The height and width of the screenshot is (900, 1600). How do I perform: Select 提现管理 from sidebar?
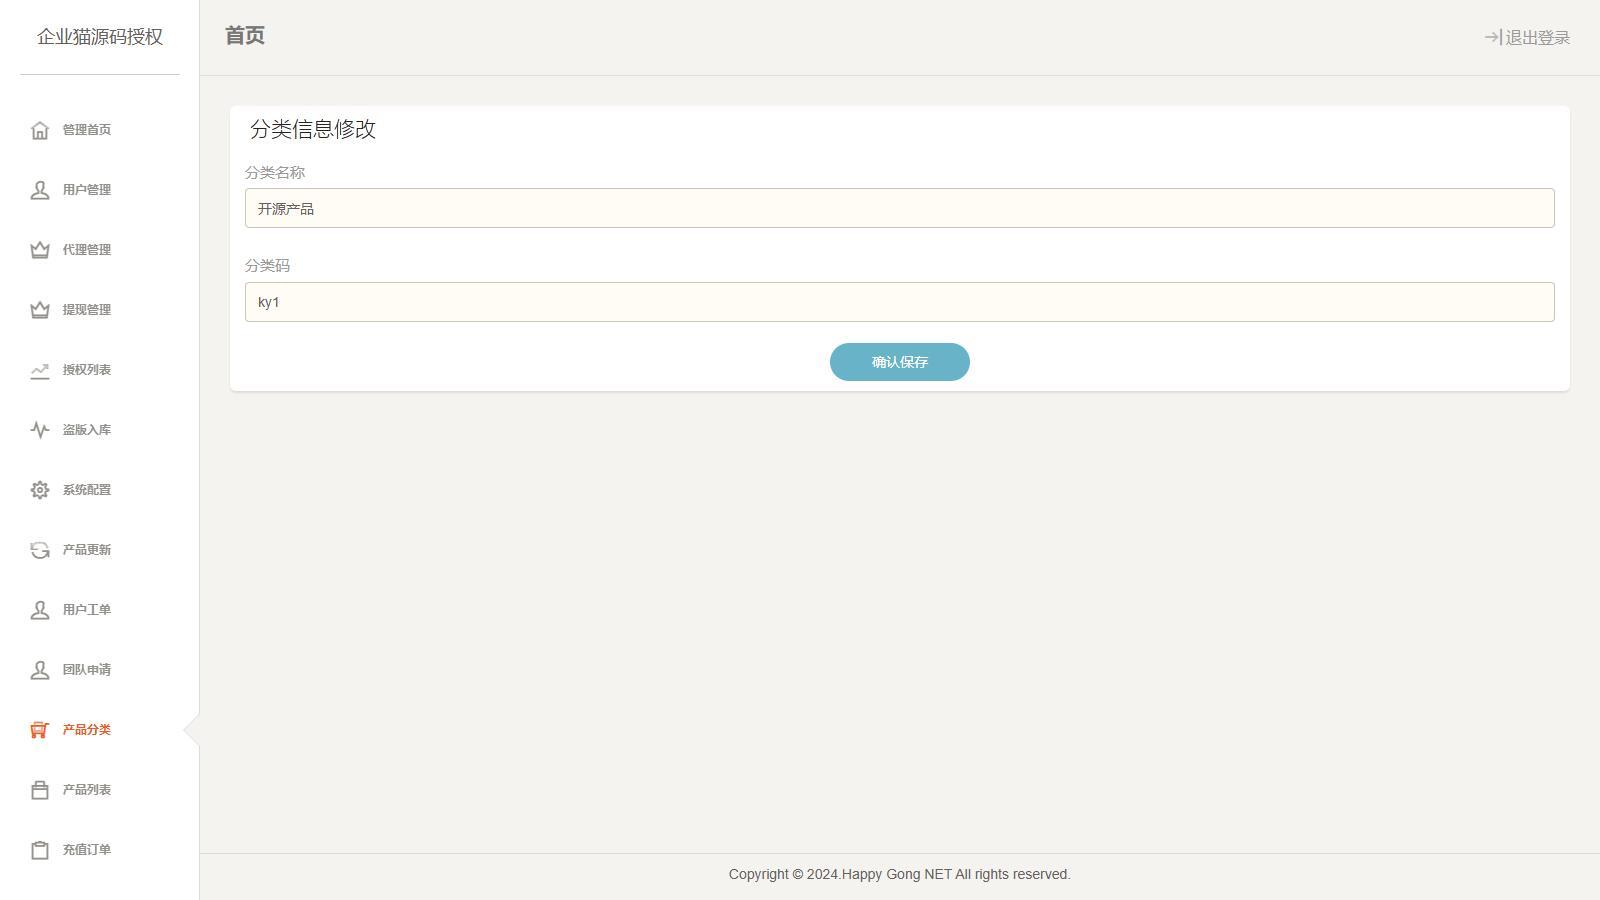[87, 310]
